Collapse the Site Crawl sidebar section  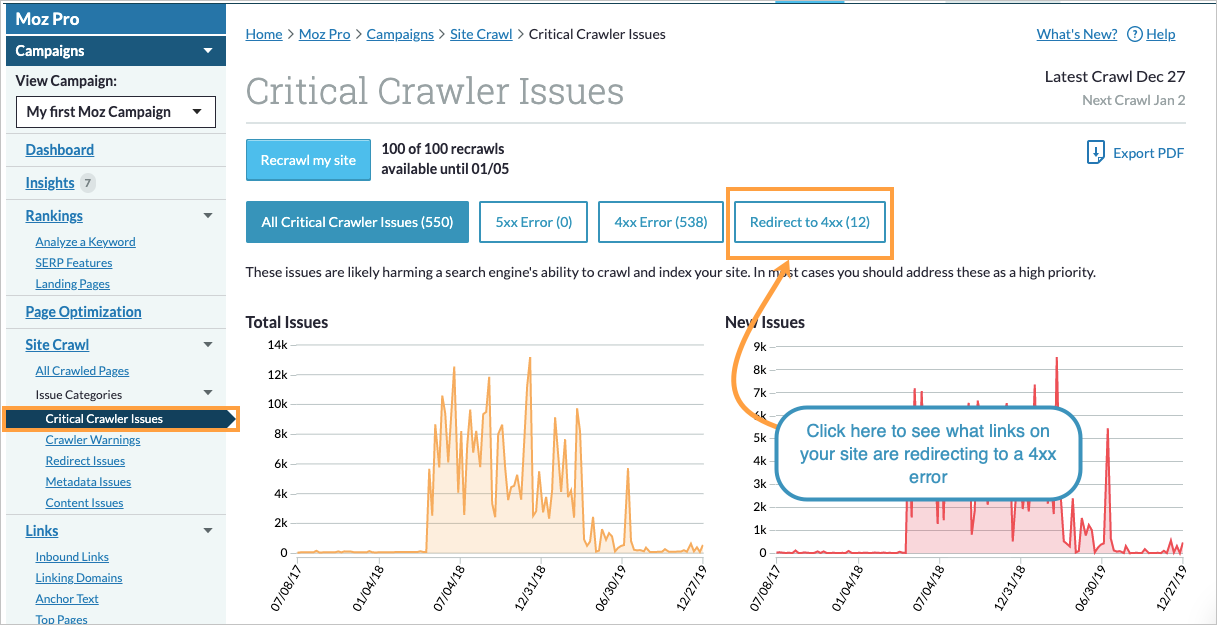[208, 344]
